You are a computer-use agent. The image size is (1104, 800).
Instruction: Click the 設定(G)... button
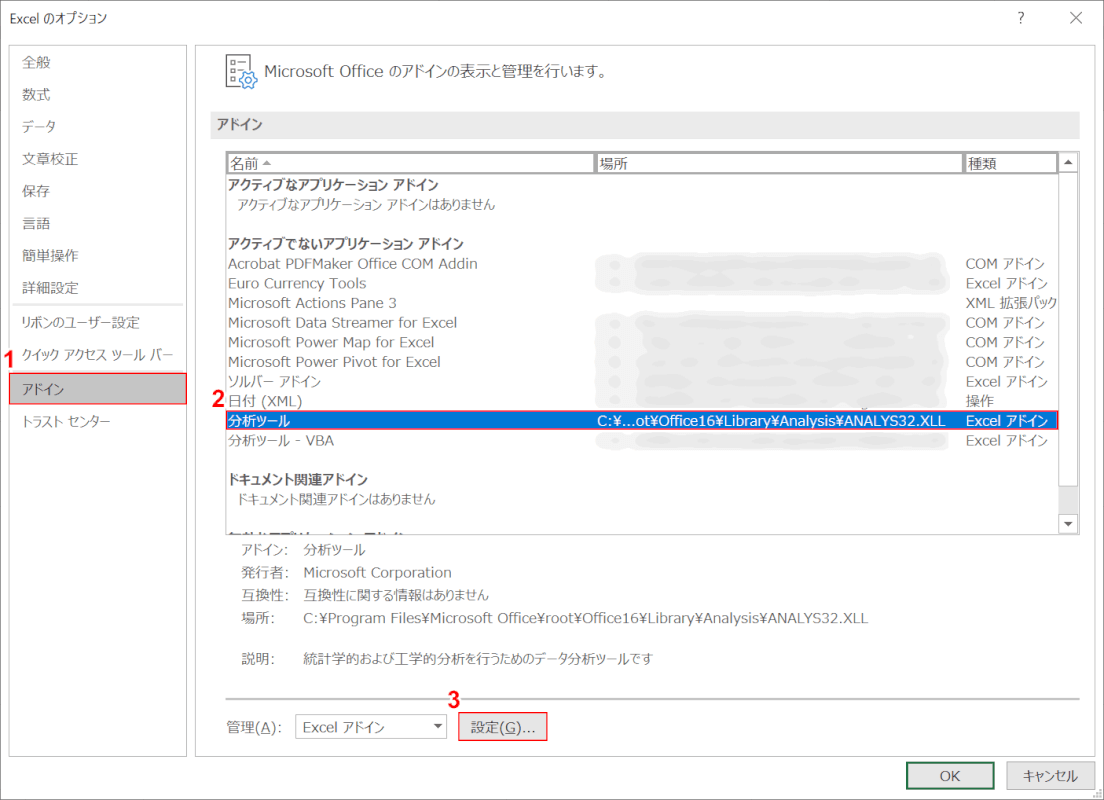[502, 727]
